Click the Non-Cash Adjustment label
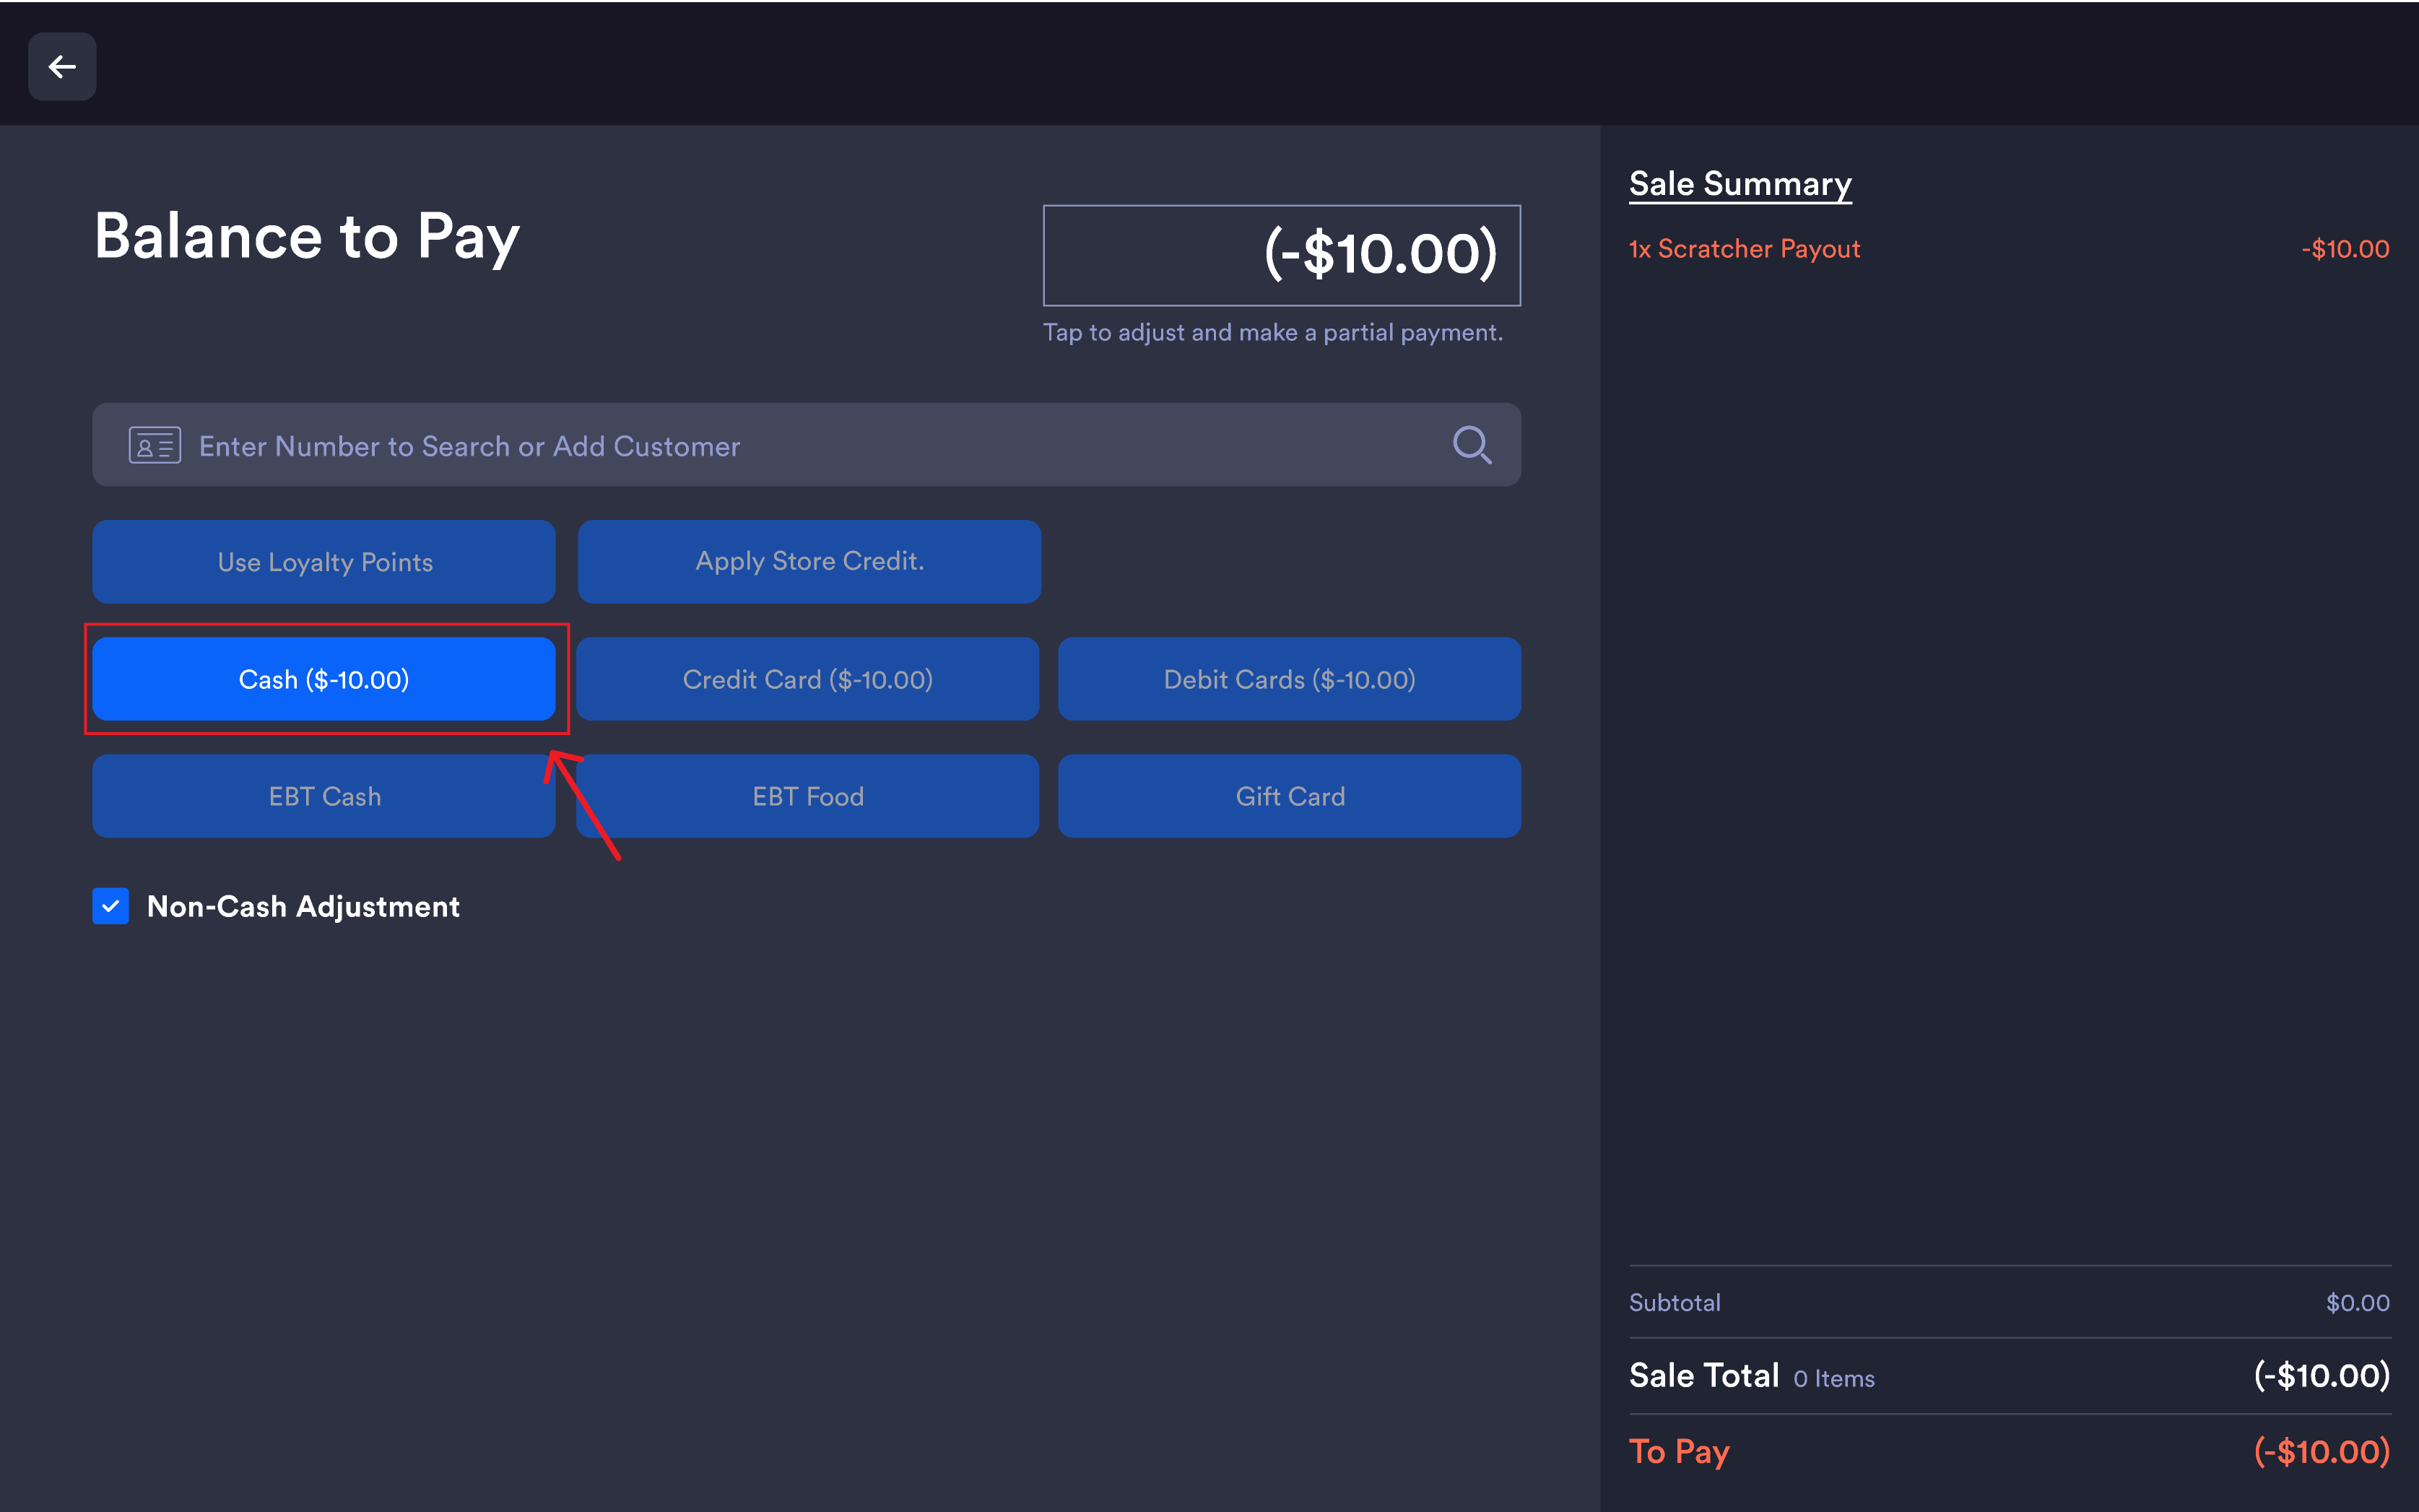This screenshot has height=1512, width=2419. point(303,906)
